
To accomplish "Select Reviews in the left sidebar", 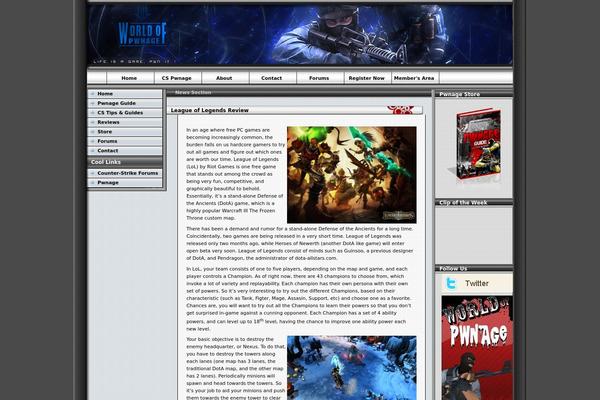I will point(125,122).
